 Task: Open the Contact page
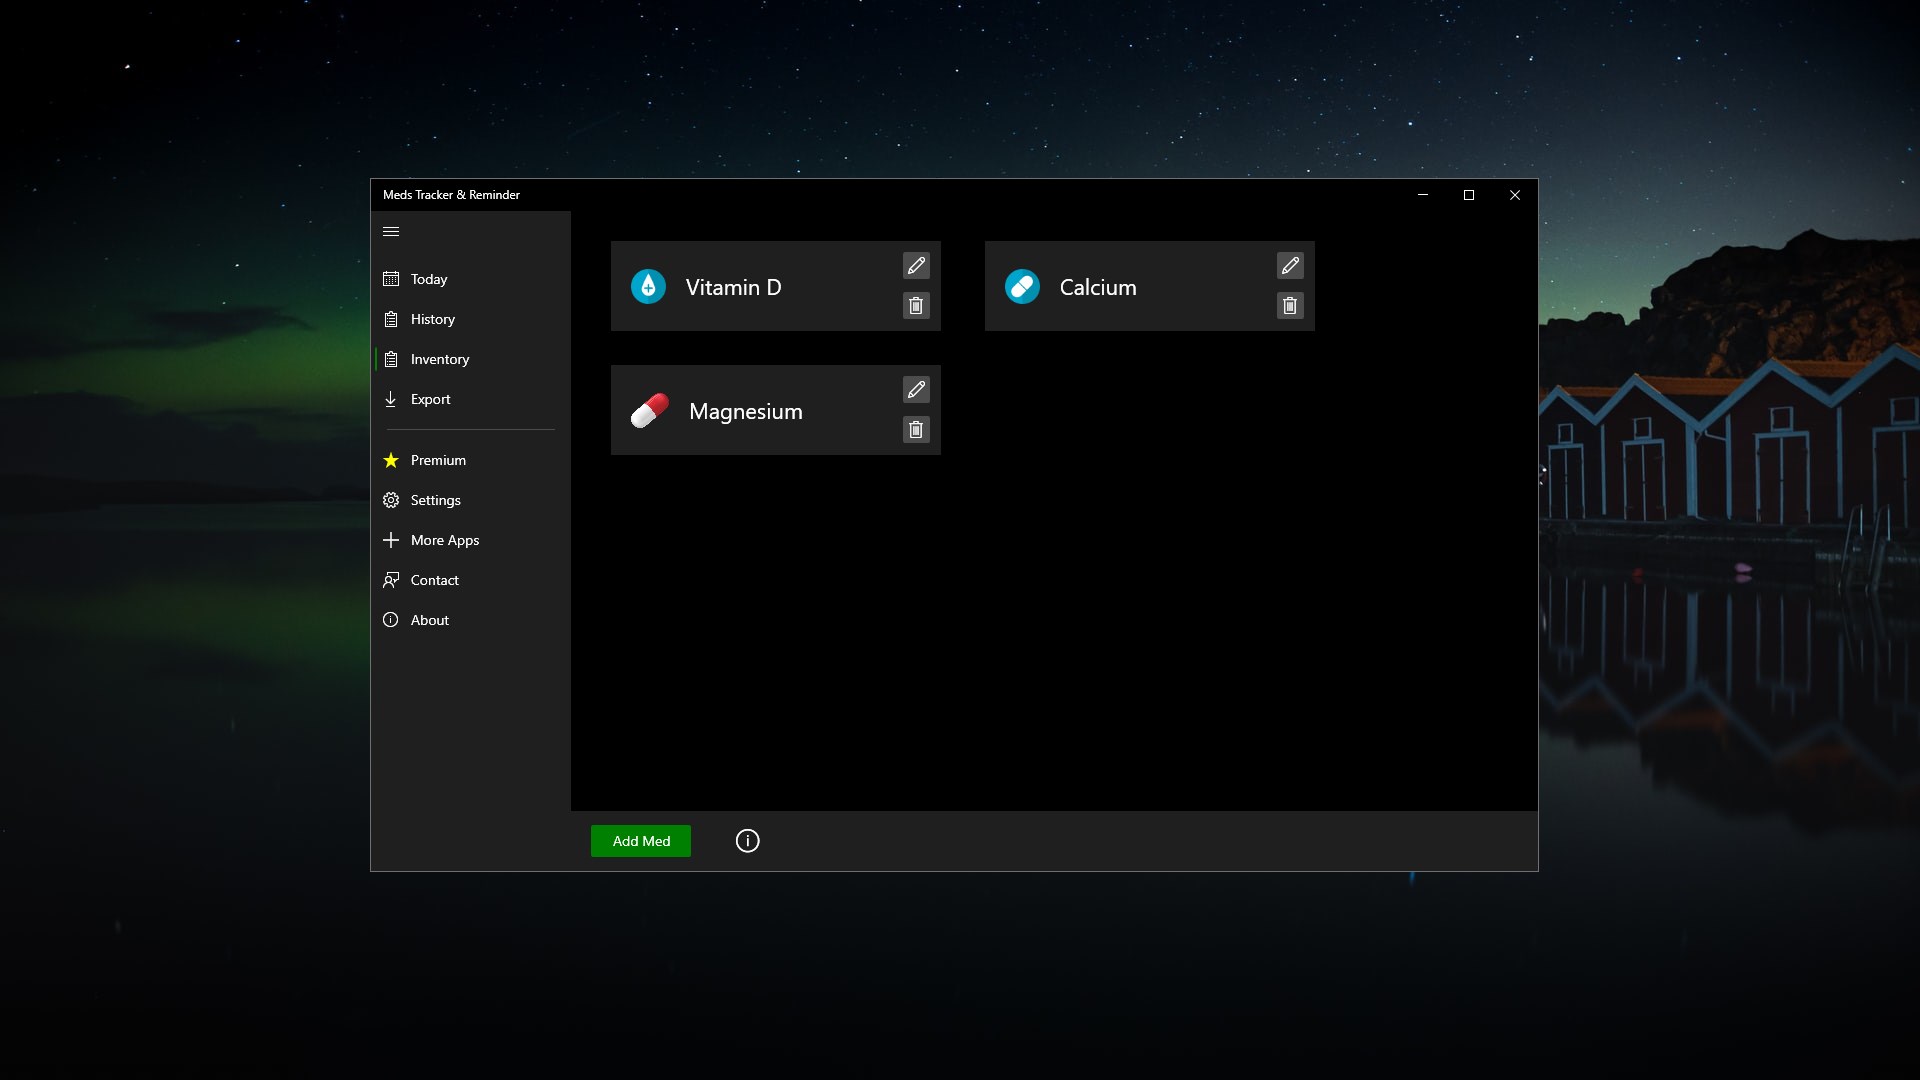pos(434,580)
